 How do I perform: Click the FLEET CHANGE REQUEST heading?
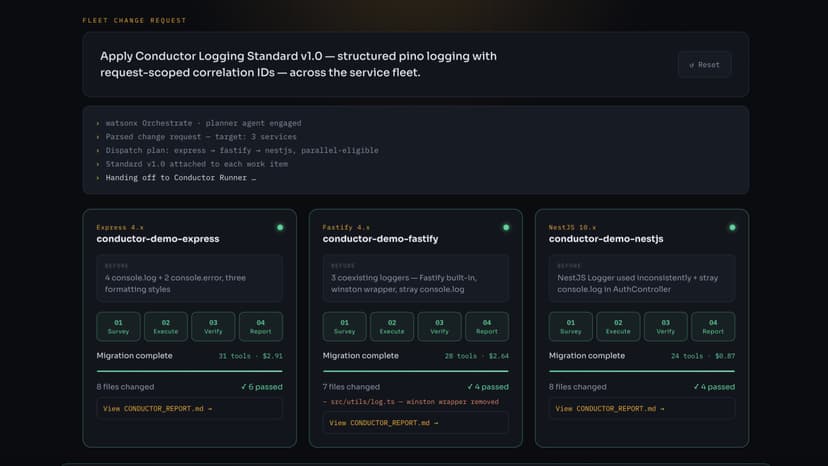pyautogui.click(x=134, y=20)
